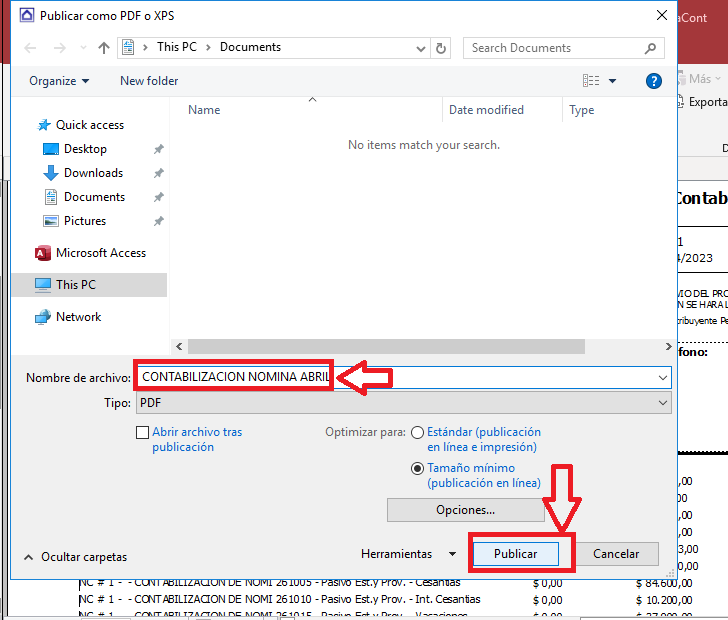This screenshot has width=728, height=620.
Task: Close the Publicar como PDF dialog
Action: (662, 15)
